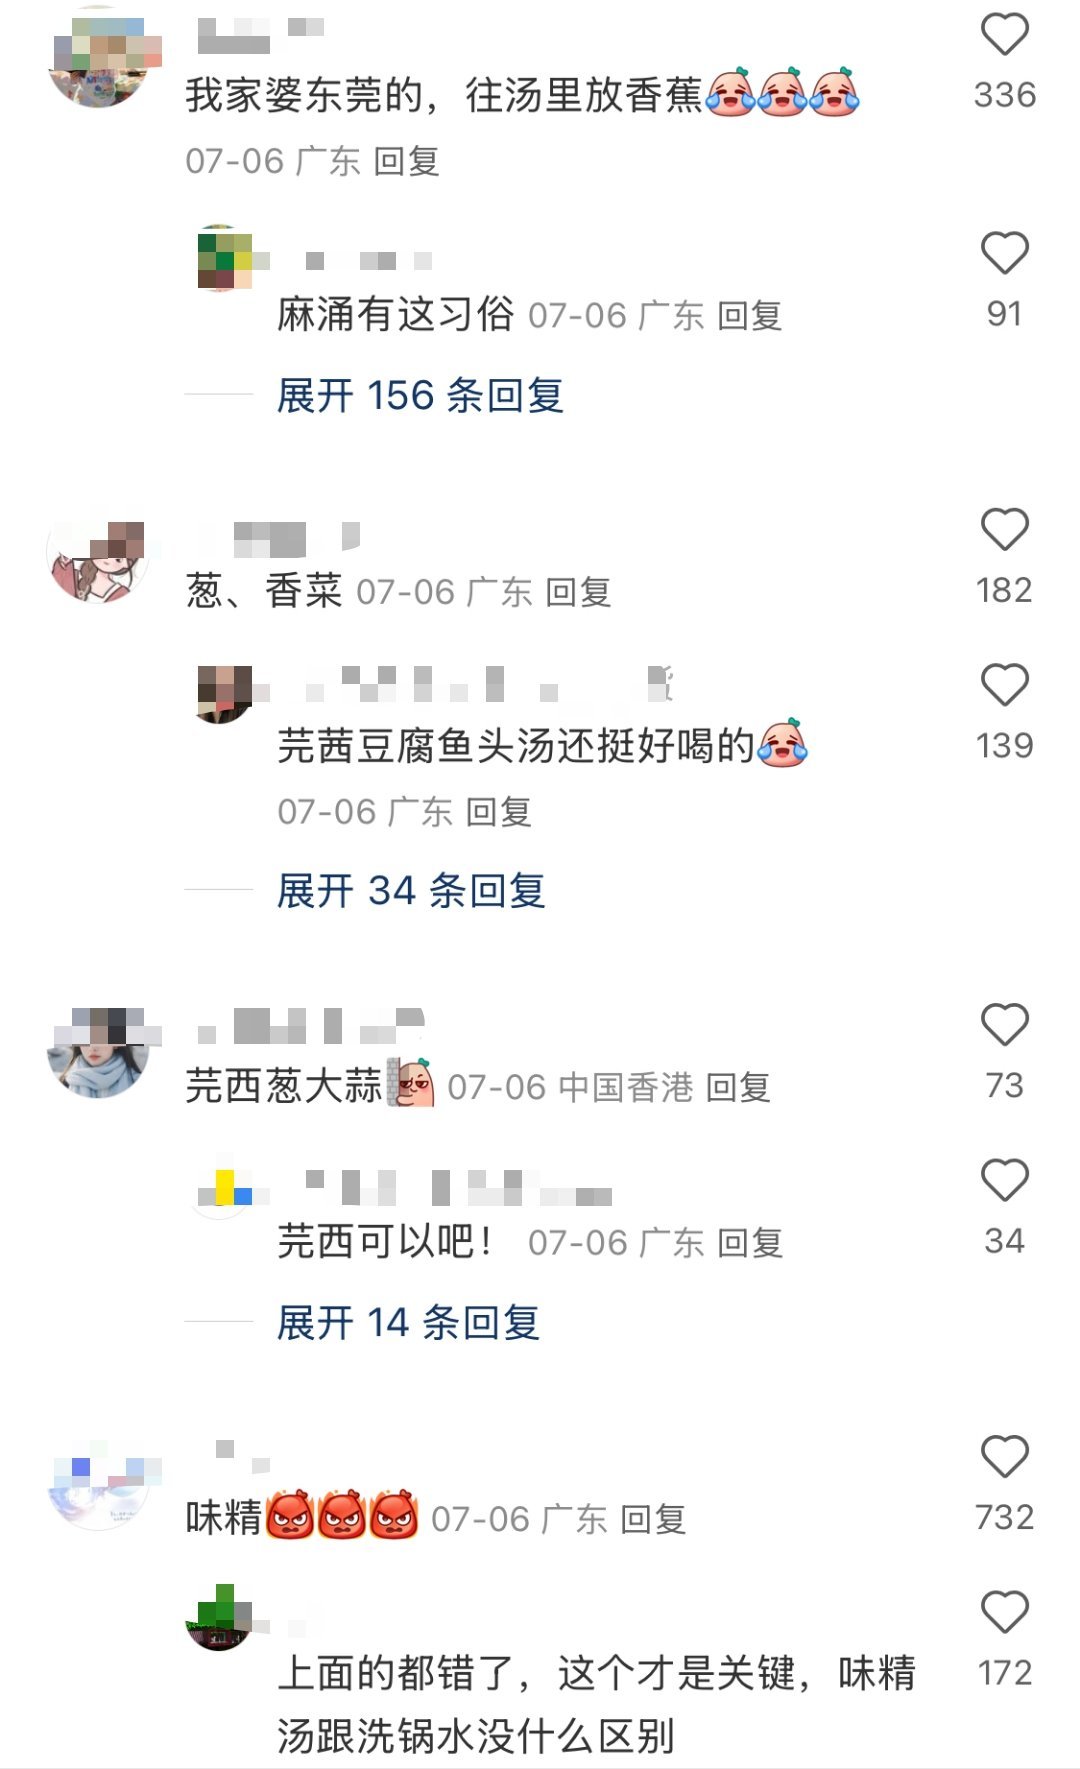Open avatar of the 芫西葱大蒜 commenter
This screenshot has width=1080, height=1769.
98,1048
